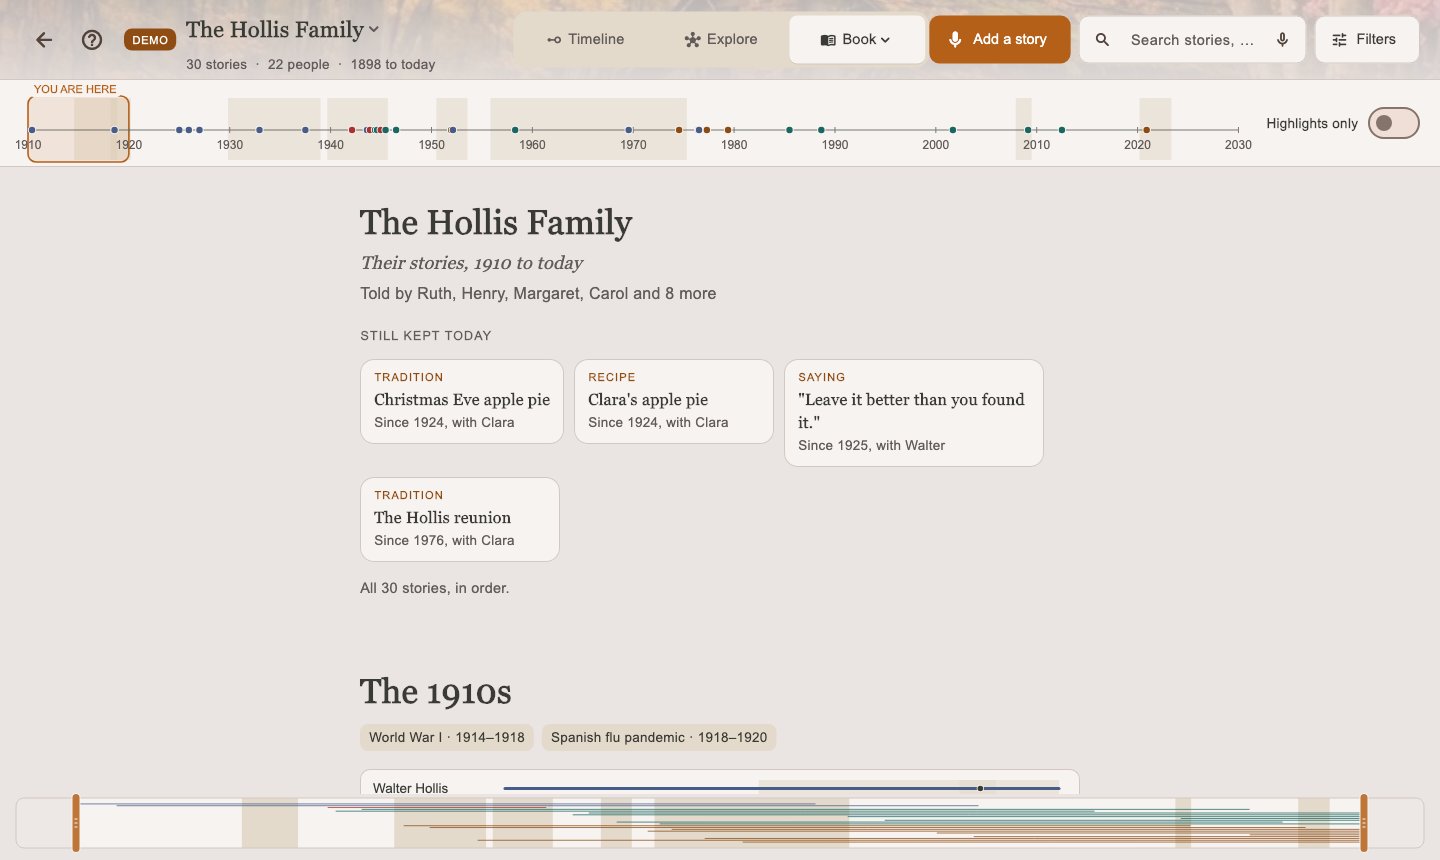Open the Filters panel
This screenshot has height=860, width=1440.
click(1366, 40)
